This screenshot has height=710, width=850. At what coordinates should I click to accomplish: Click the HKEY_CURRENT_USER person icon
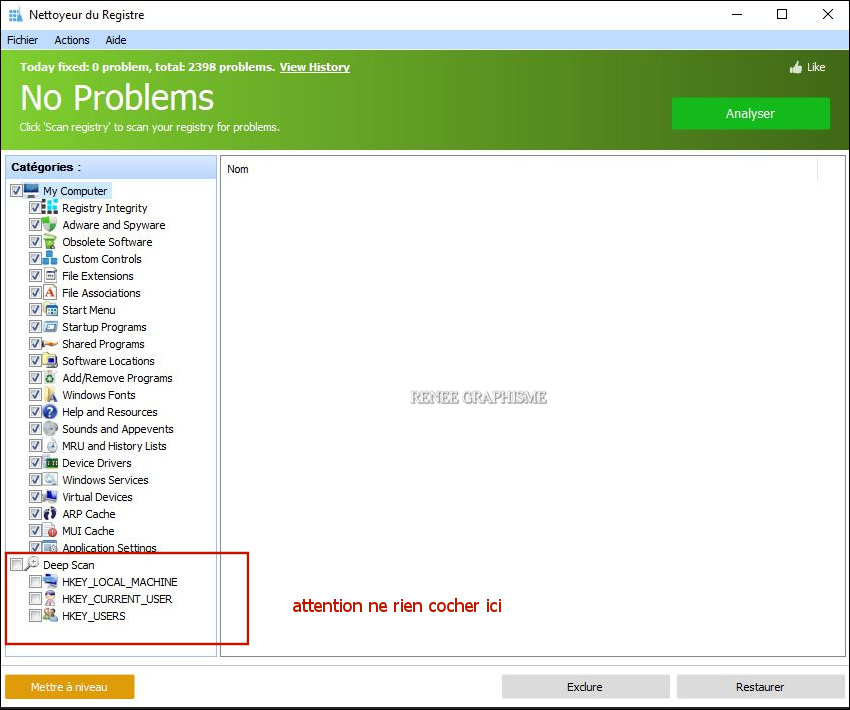(50, 598)
